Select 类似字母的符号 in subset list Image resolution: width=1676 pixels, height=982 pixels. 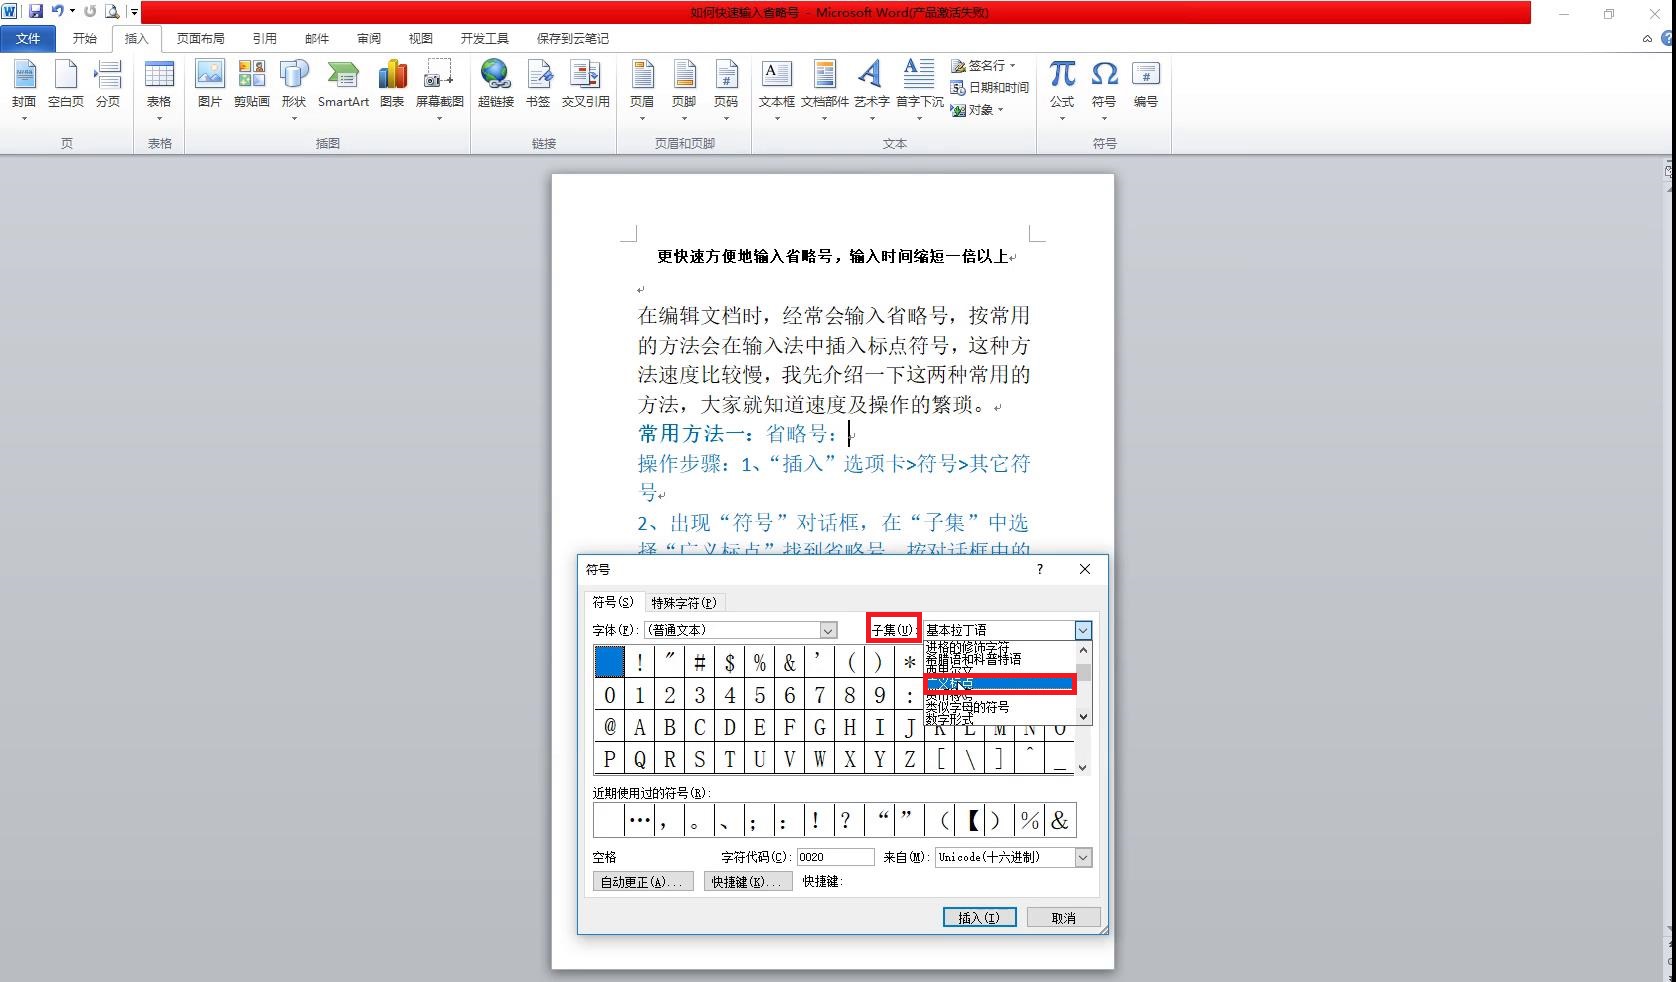point(999,707)
